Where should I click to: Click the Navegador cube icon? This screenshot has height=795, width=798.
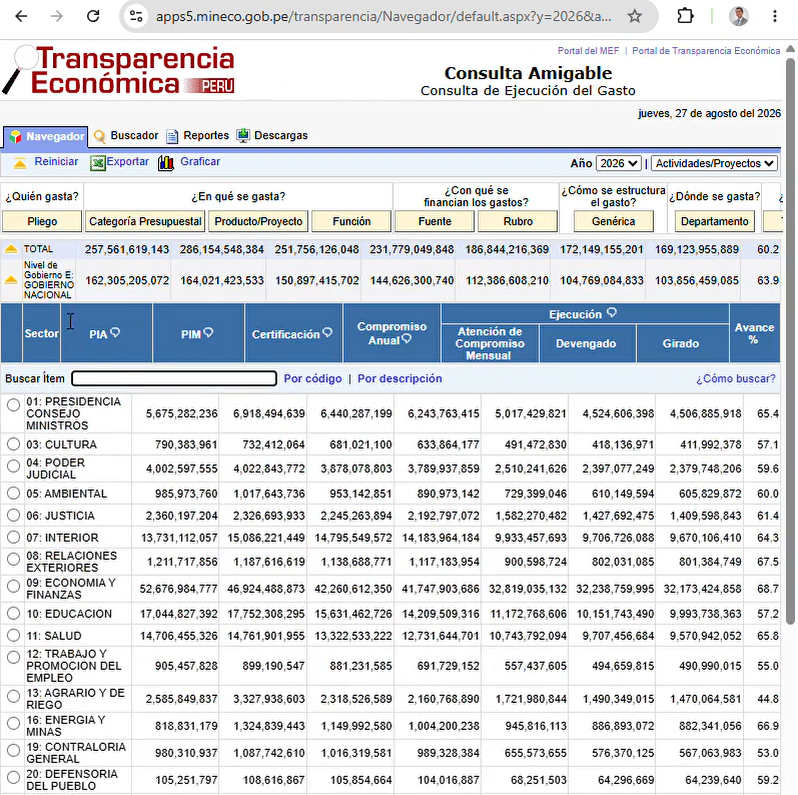pos(16,136)
